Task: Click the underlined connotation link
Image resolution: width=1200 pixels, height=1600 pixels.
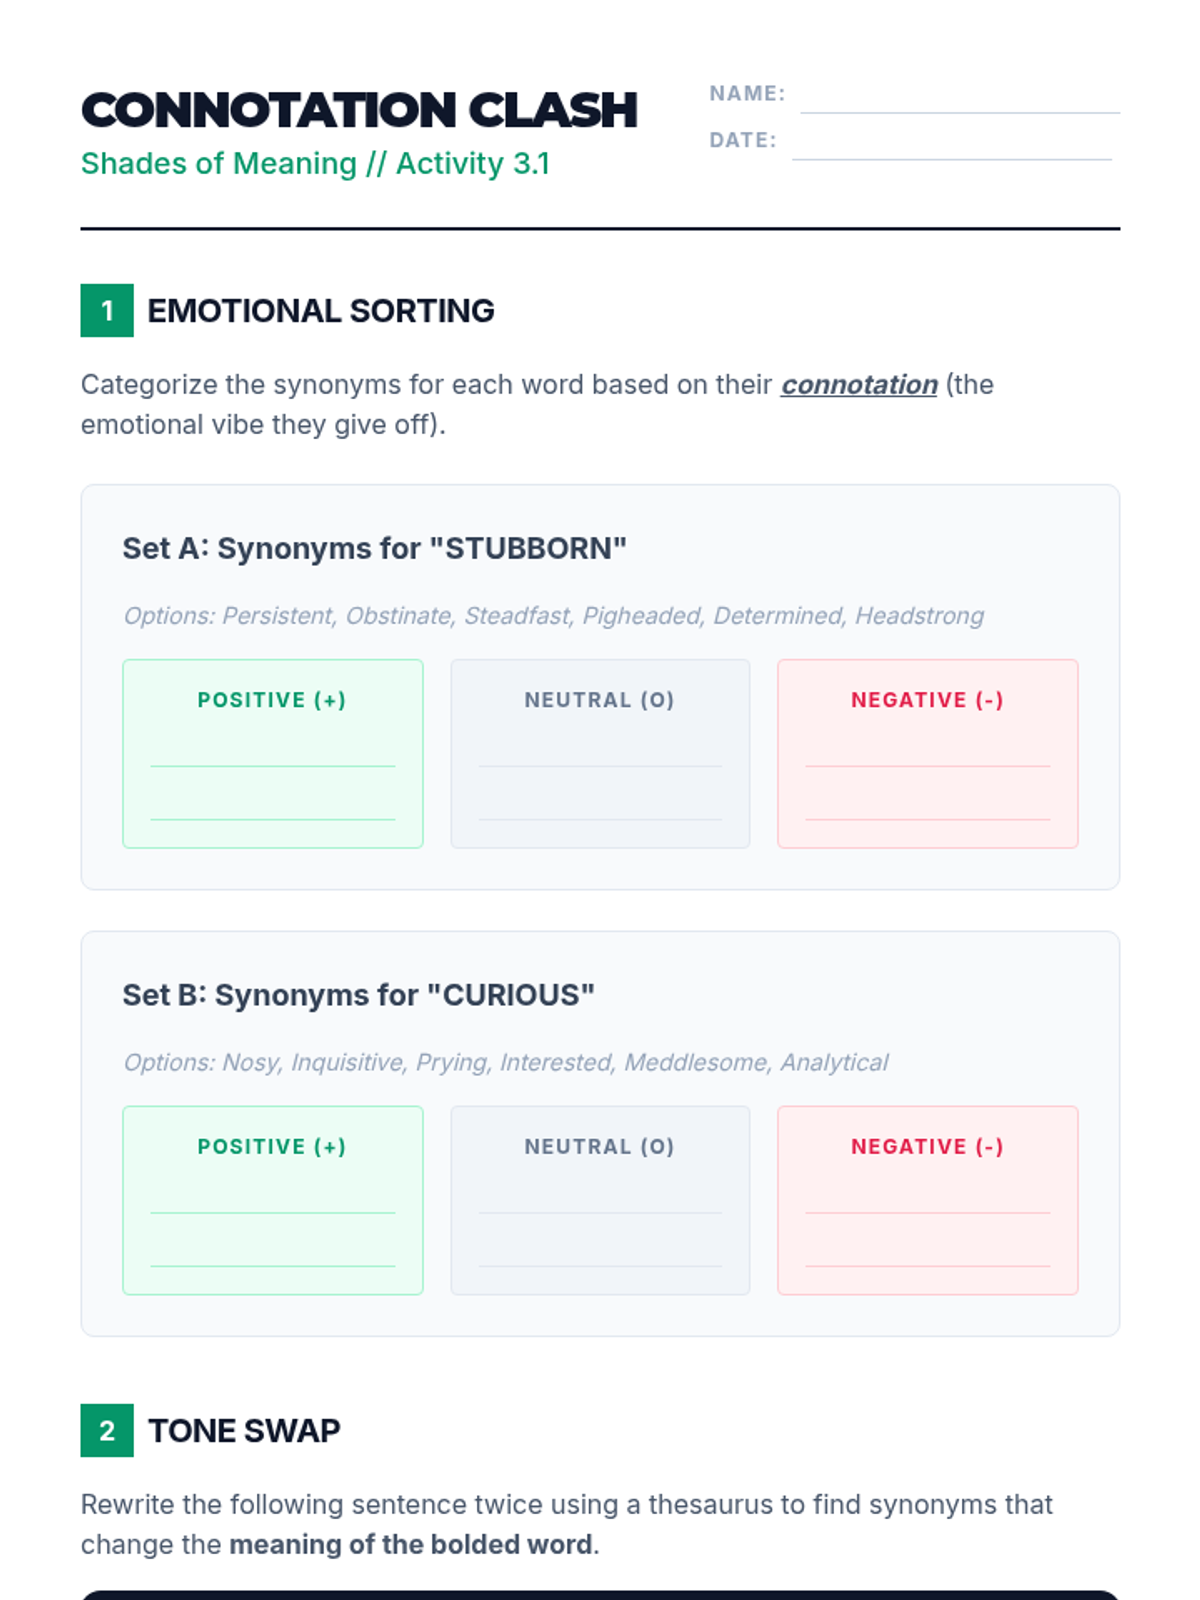Action: coord(858,385)
